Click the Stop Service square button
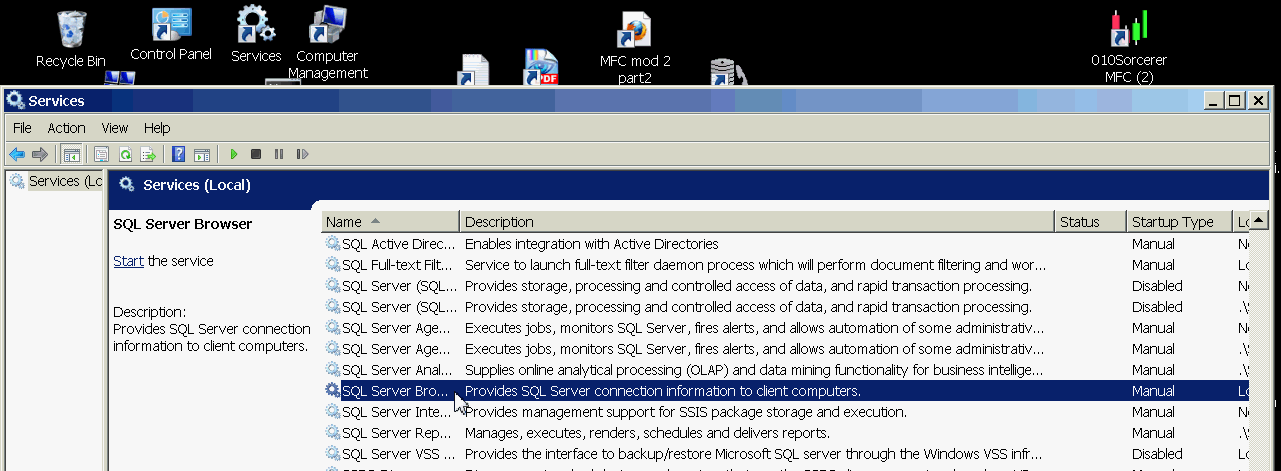 [256, 154]
